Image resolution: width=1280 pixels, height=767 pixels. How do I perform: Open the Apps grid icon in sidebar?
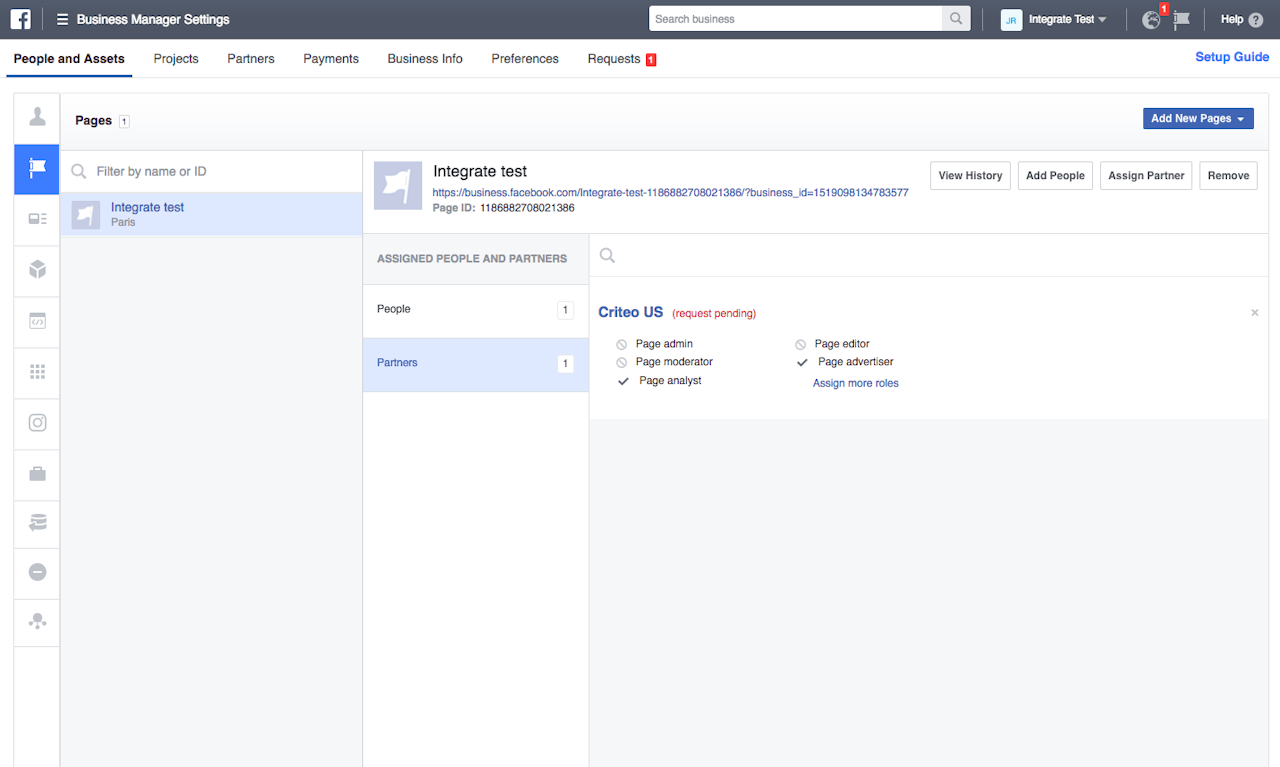point(37,371)
